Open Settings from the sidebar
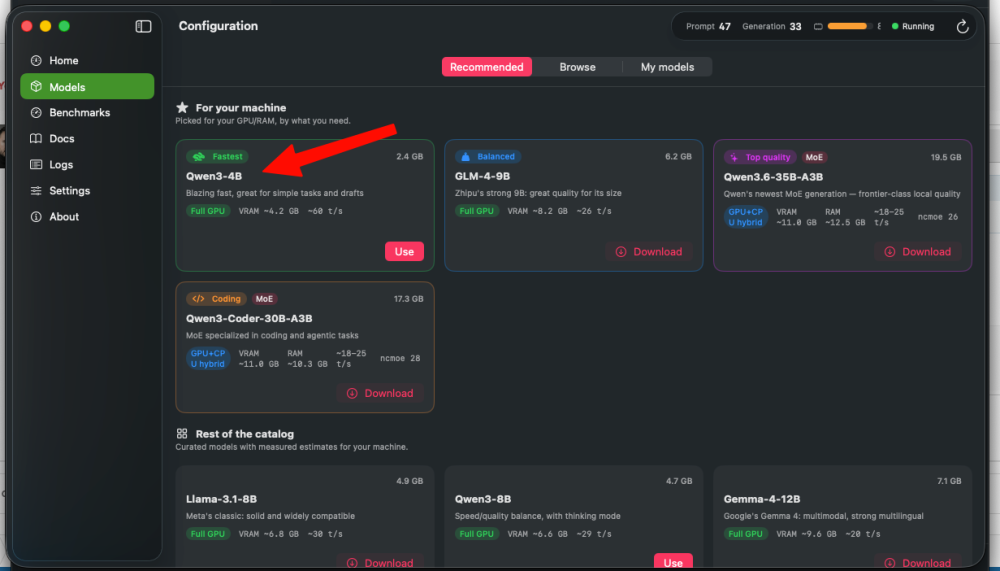The image size is (1000, 571). [87, 191]
